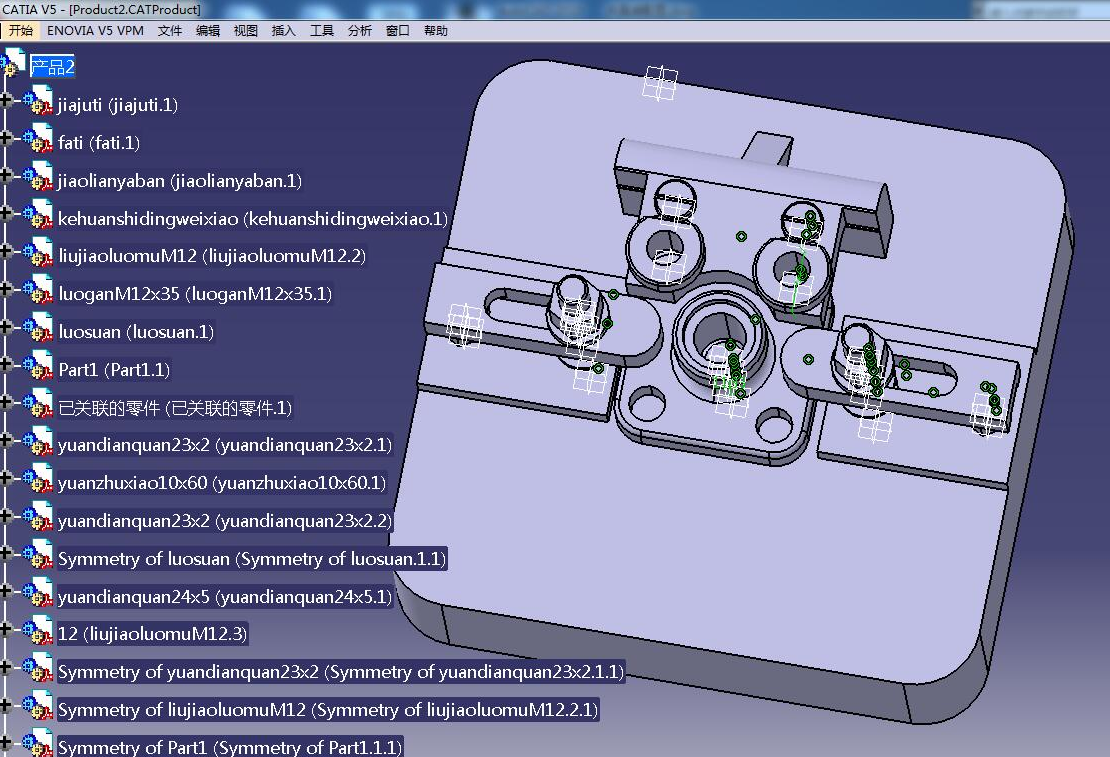Select yuandianquan23x2 (yuandianquan23x2.2) label
This screenshot has width=1110, height=757.
224,521
